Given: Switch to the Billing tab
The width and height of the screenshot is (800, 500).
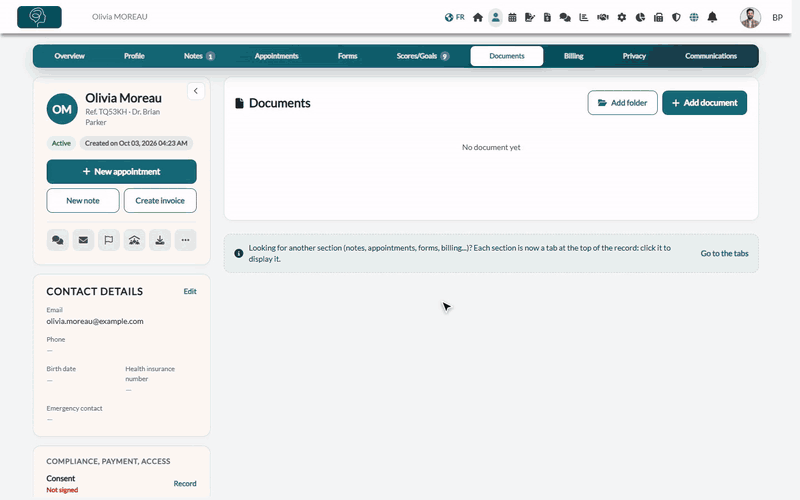Looking at the screenshot, I should [x=573, y=56].
